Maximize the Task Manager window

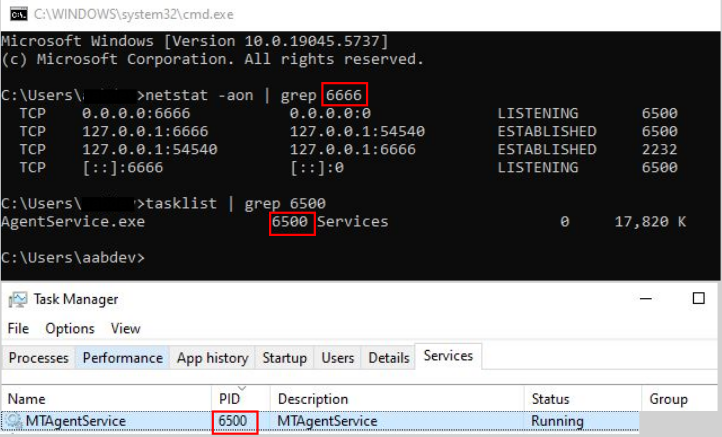(x=699, y=299)
